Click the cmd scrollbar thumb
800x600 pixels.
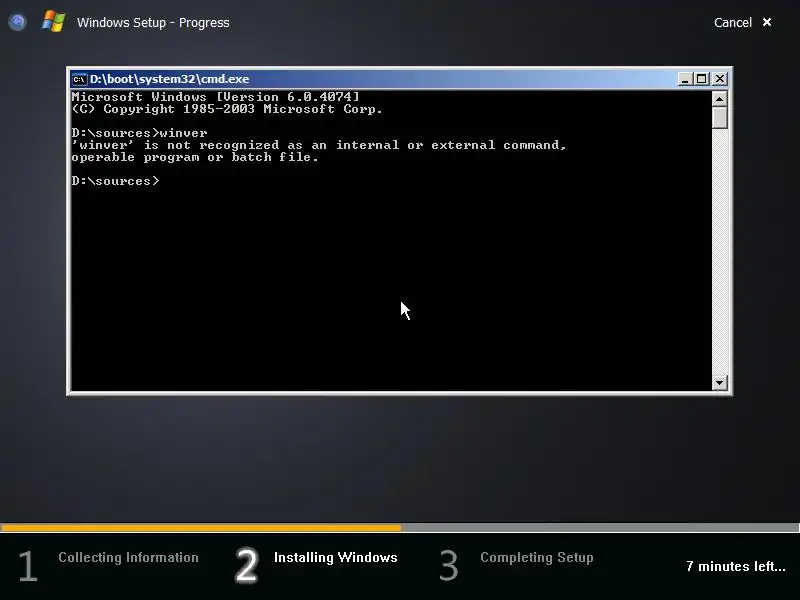719,117
